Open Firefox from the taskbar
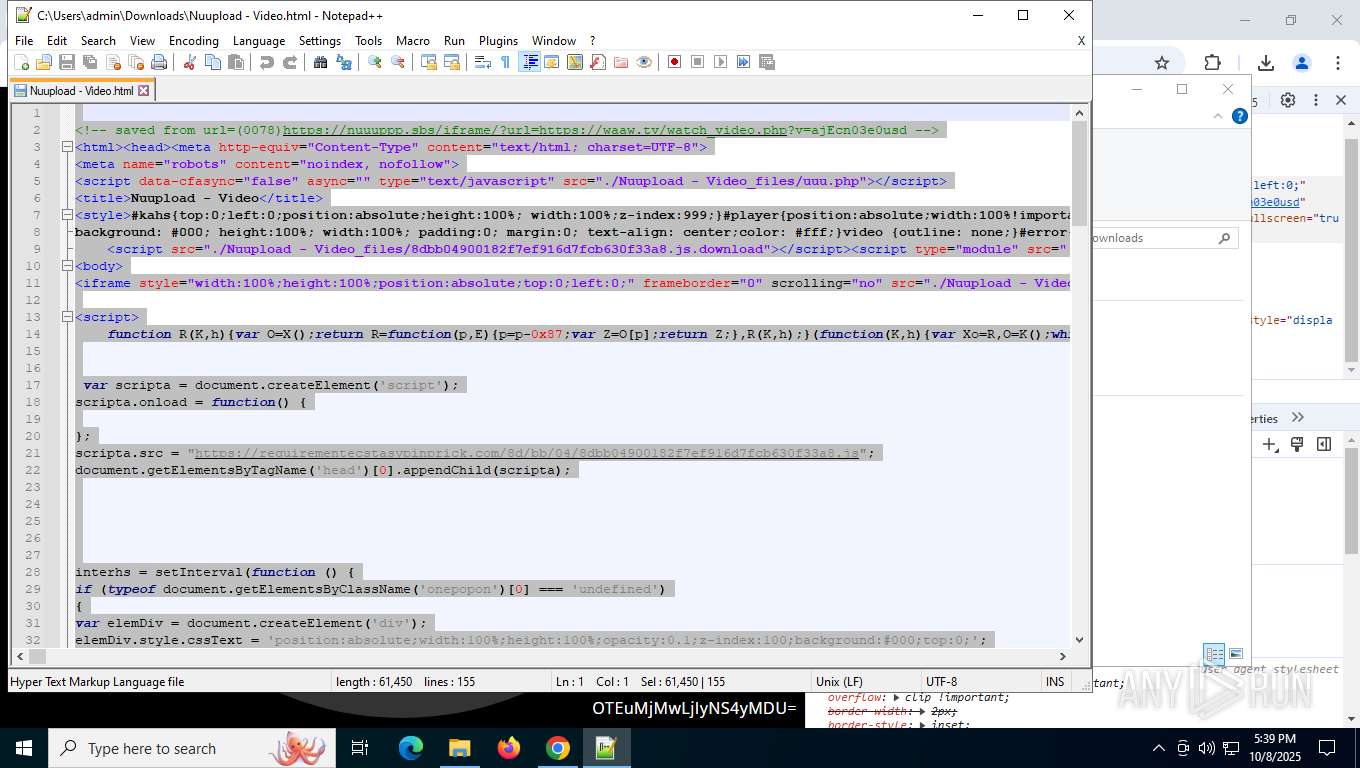The width and height of the screenshot is (1360, 768). (509, 748)
